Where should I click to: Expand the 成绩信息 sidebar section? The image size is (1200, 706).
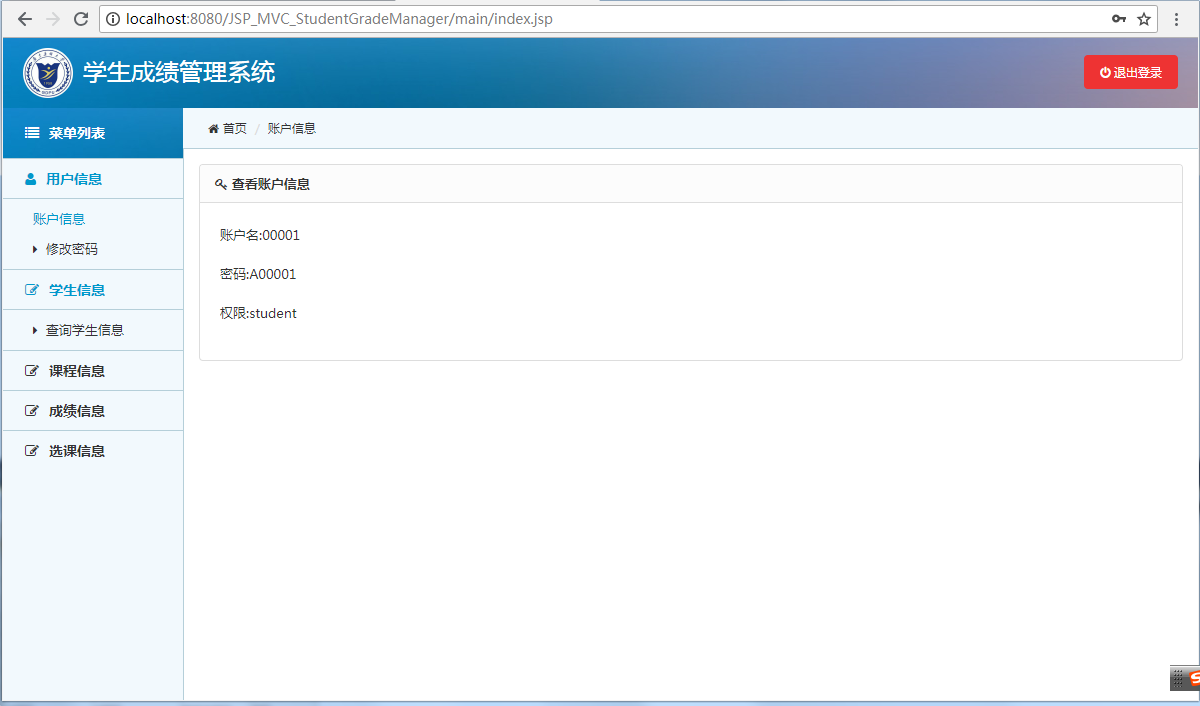[x=76, y=411]
